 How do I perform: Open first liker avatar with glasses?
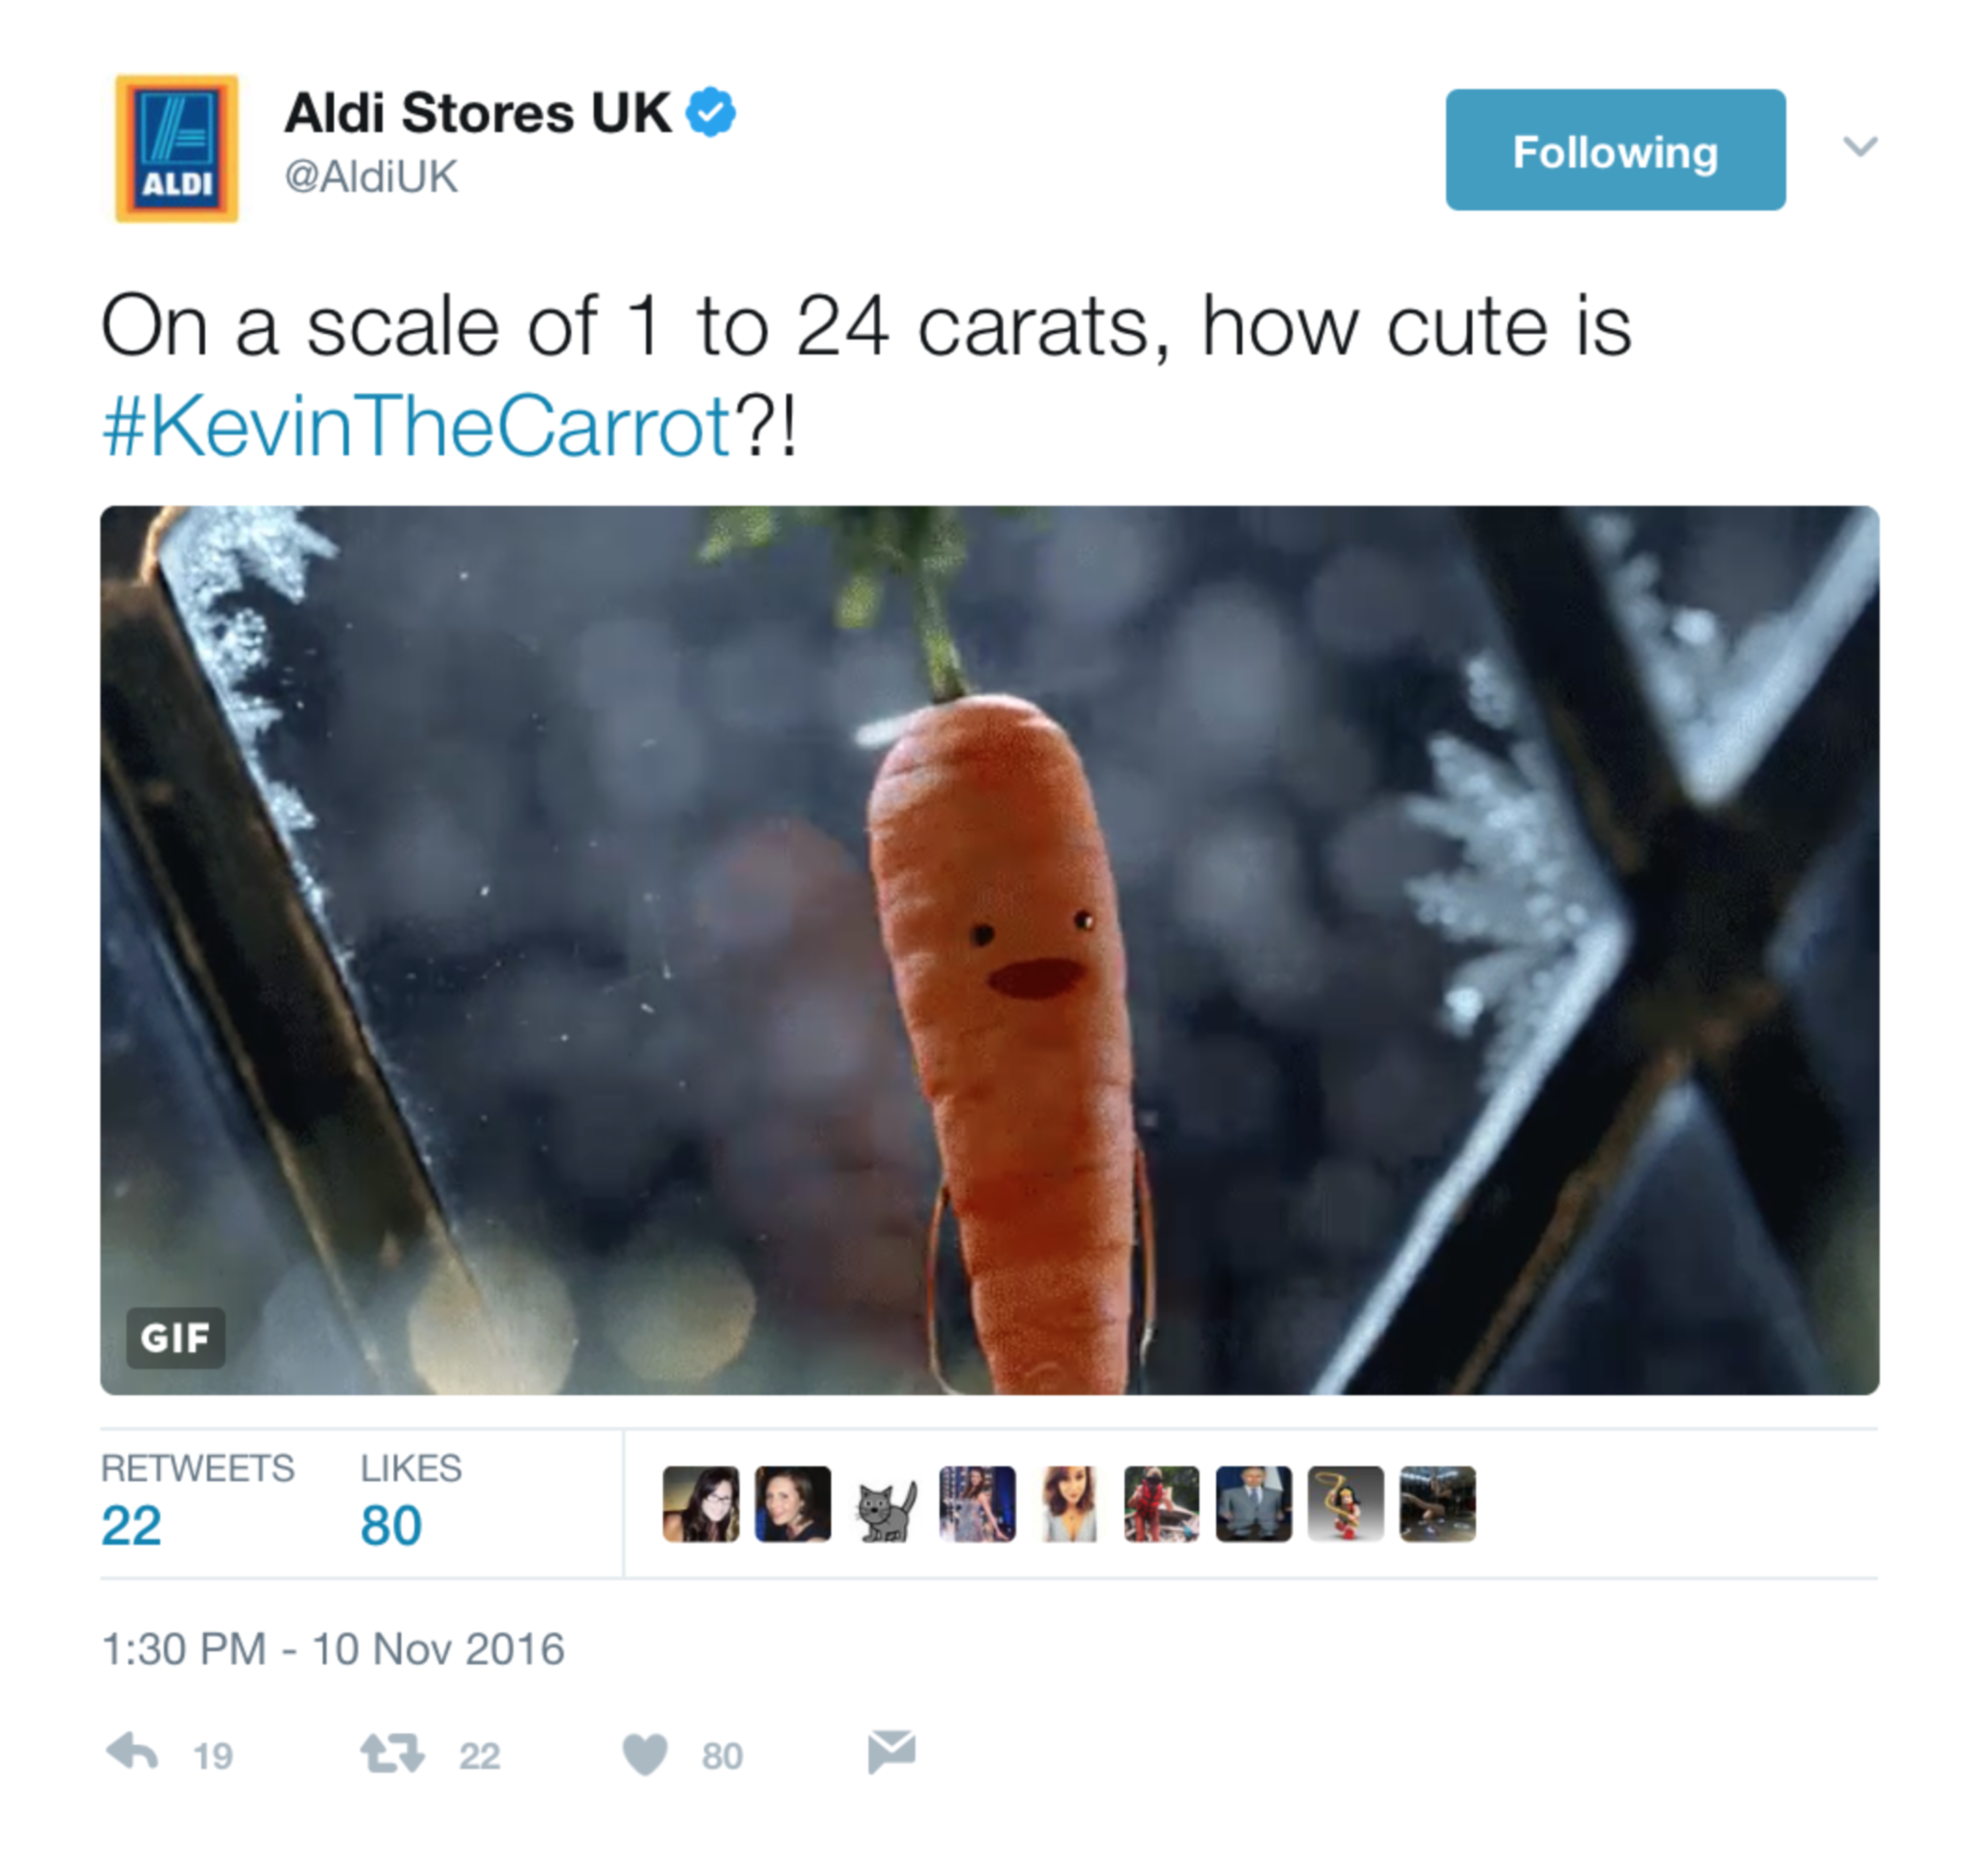tap(701, 1504)
